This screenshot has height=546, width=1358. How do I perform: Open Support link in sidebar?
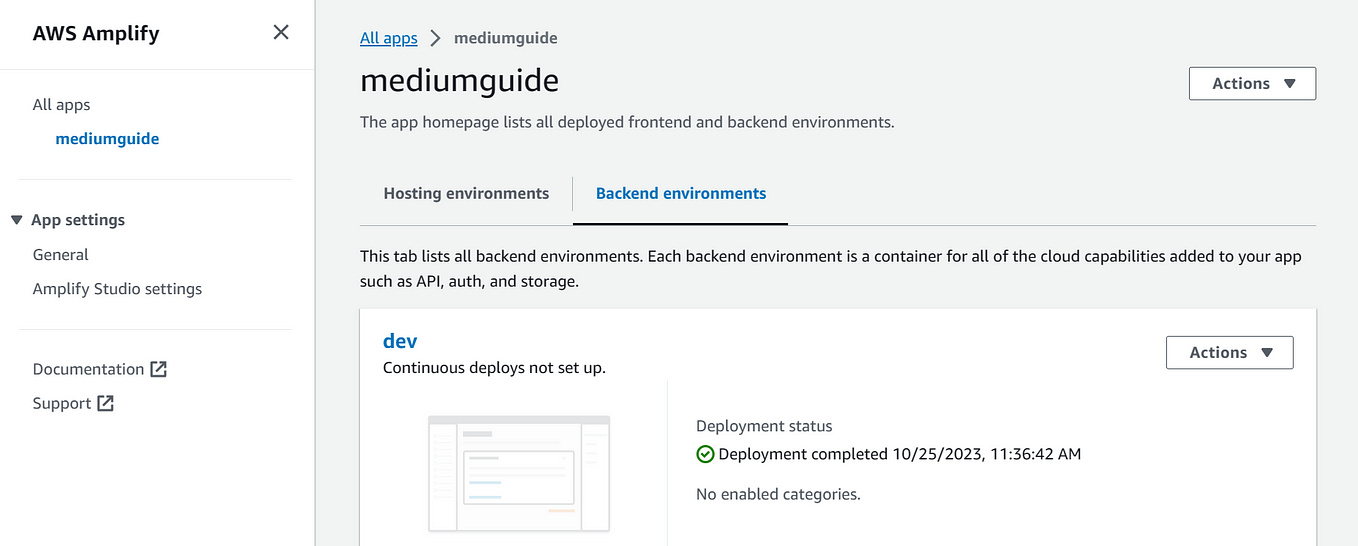(62, 403)
